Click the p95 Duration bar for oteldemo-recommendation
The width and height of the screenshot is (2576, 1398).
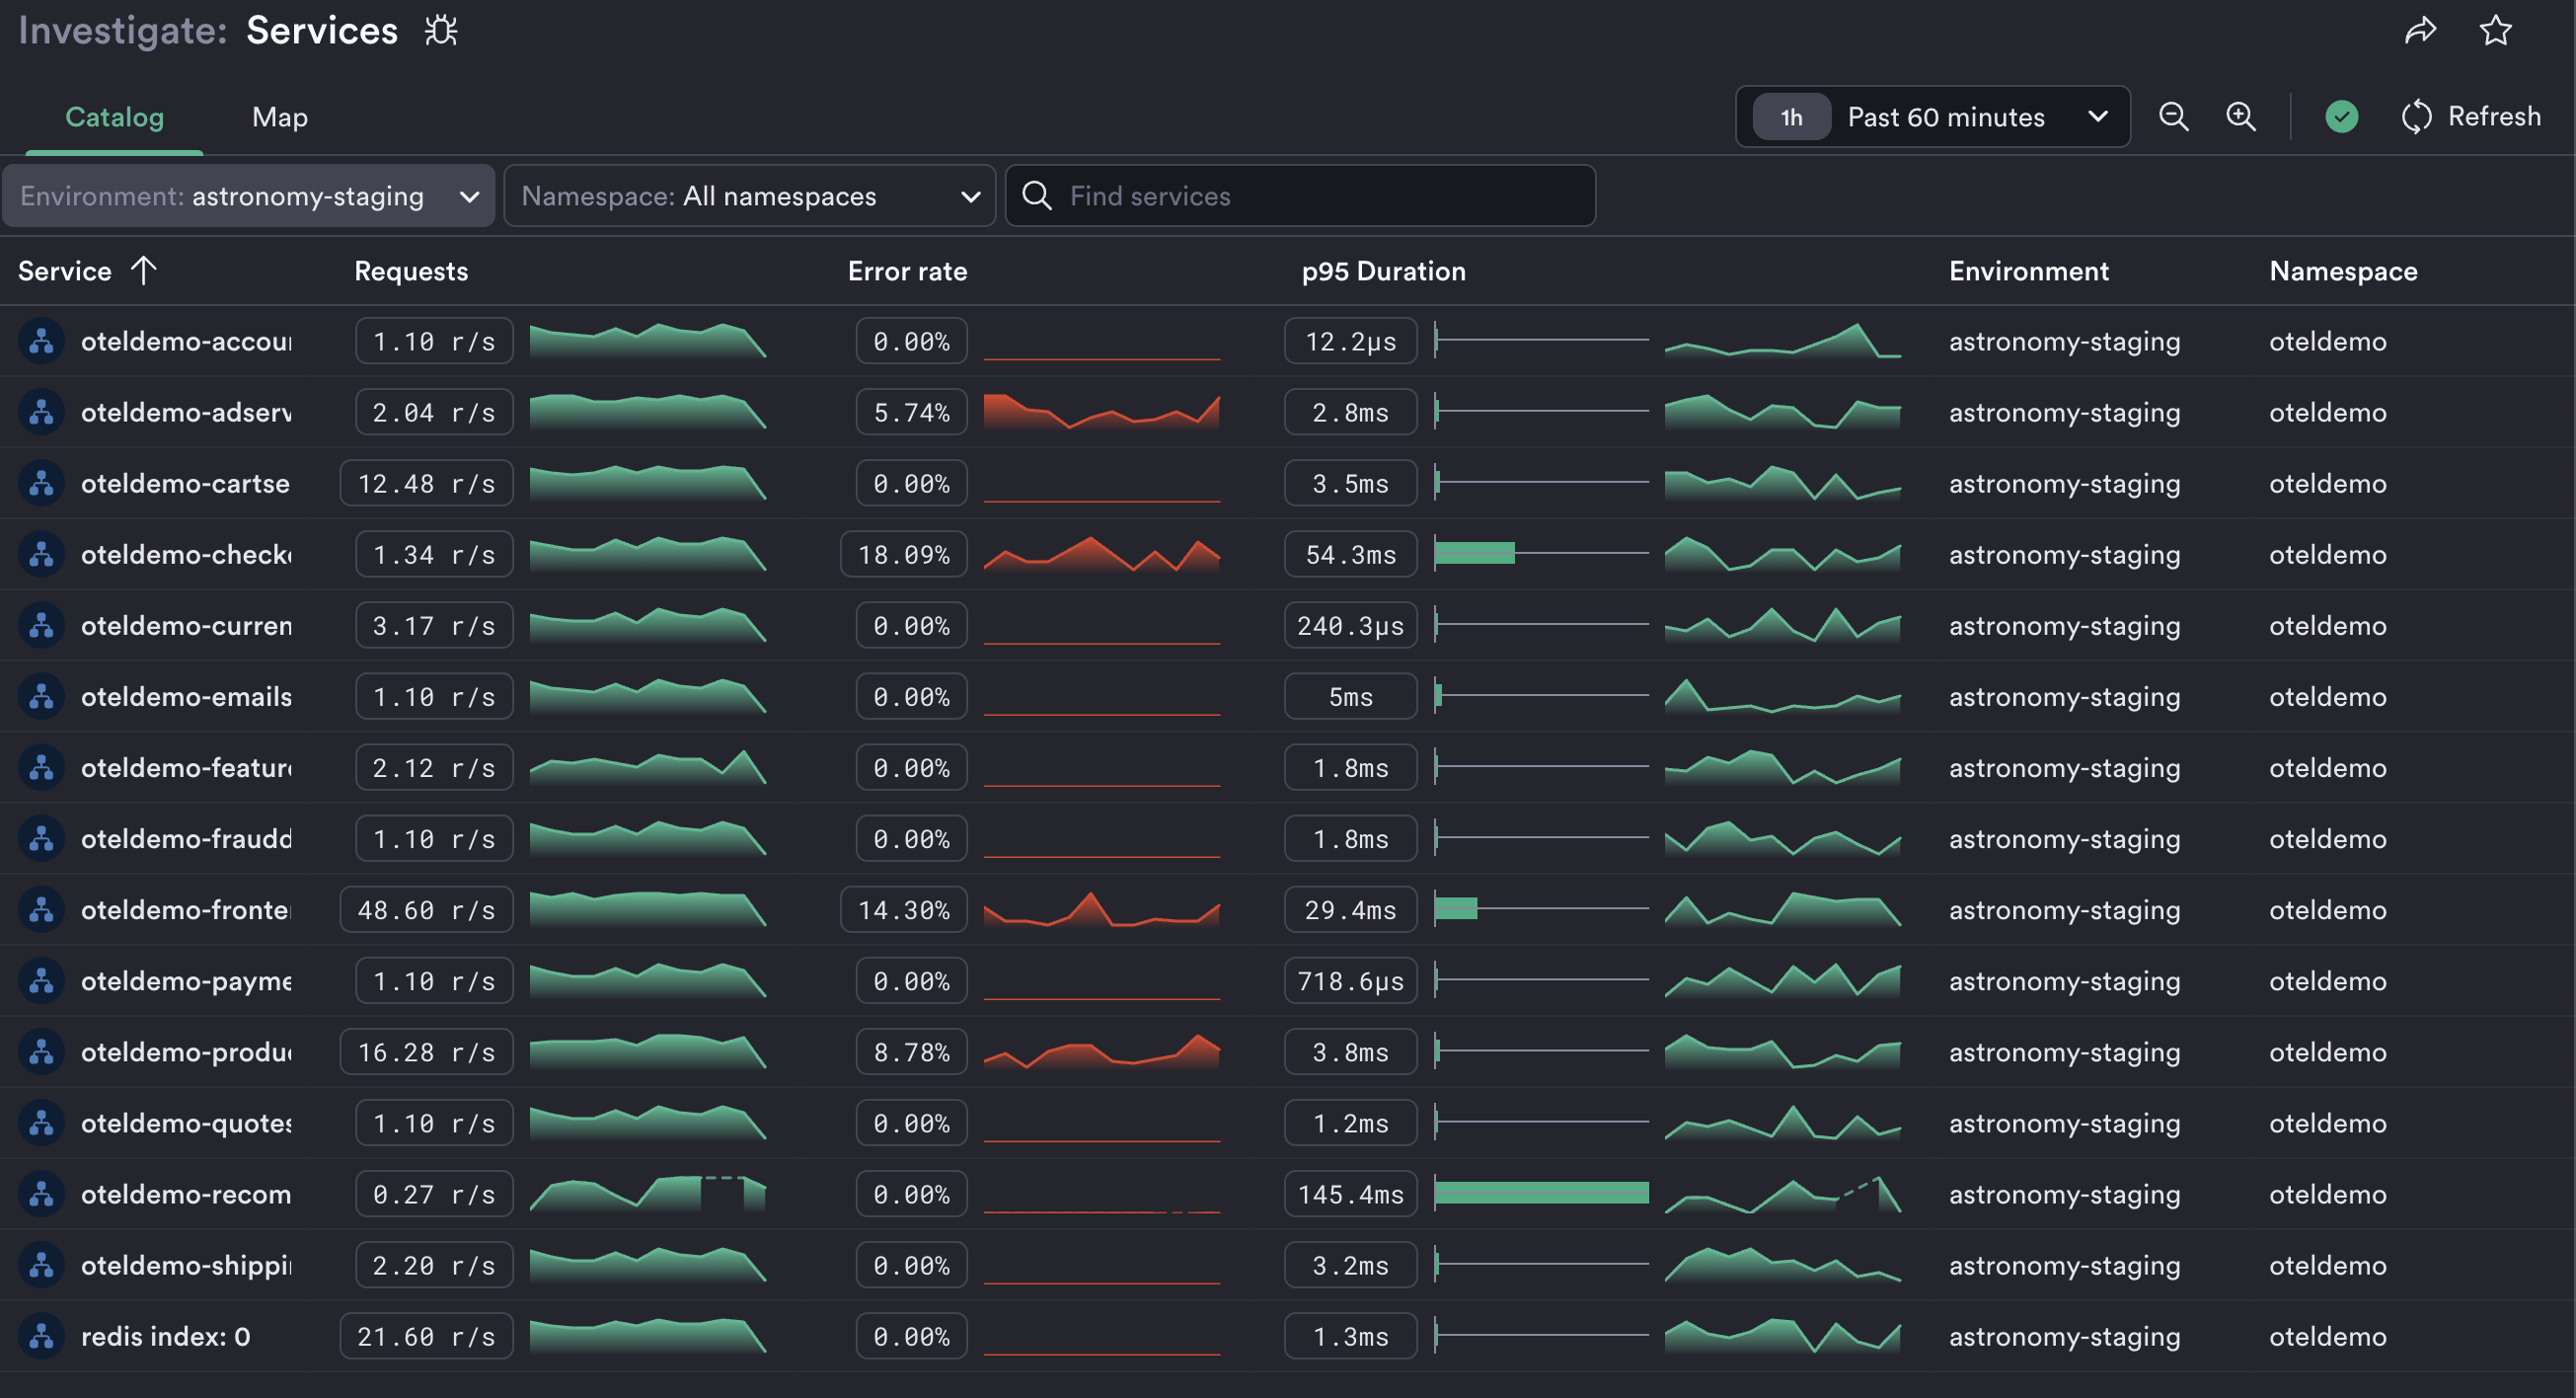click(1540, 1193)
